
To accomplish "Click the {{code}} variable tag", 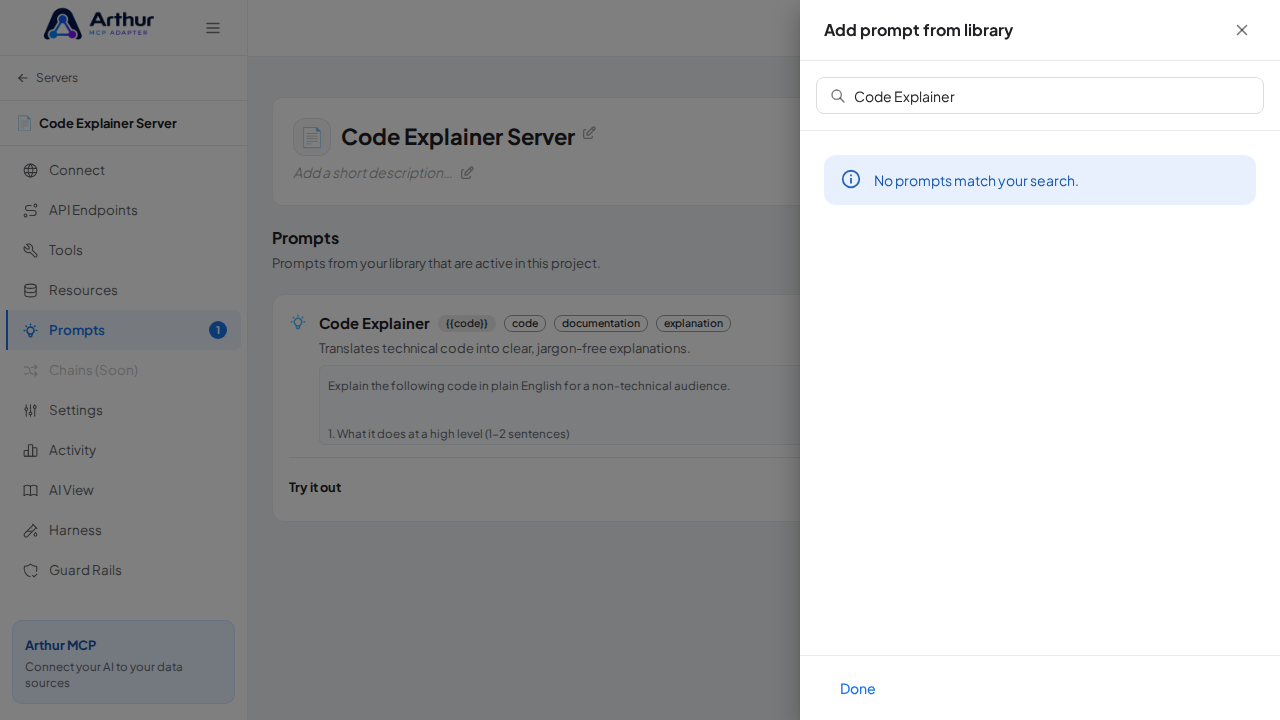I will [x=467, y=323].
